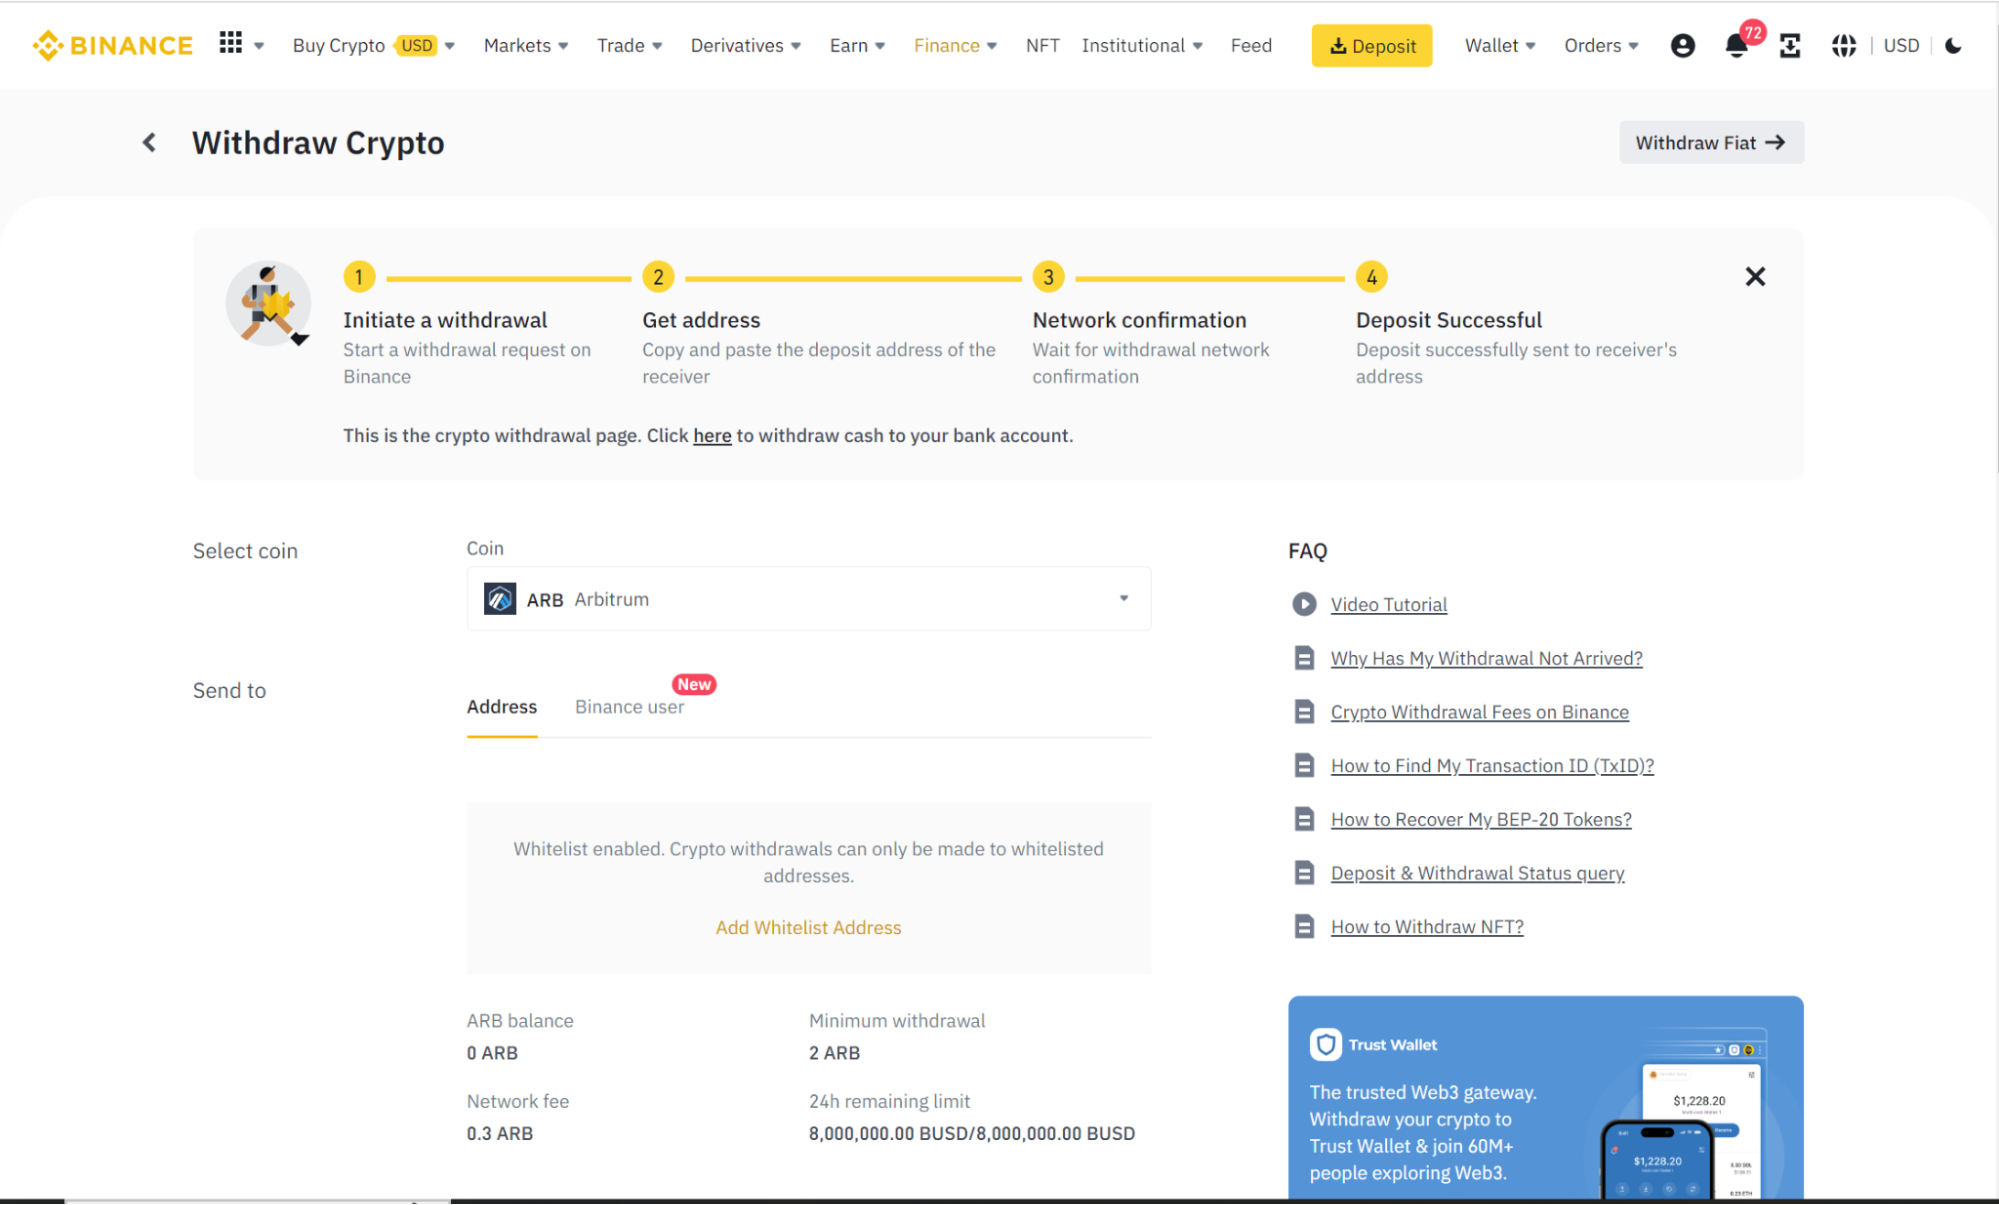Click step 1 Initiate a withdrawal marker
Screen dimensions: 1999x1205
click(x=359, y=277)
